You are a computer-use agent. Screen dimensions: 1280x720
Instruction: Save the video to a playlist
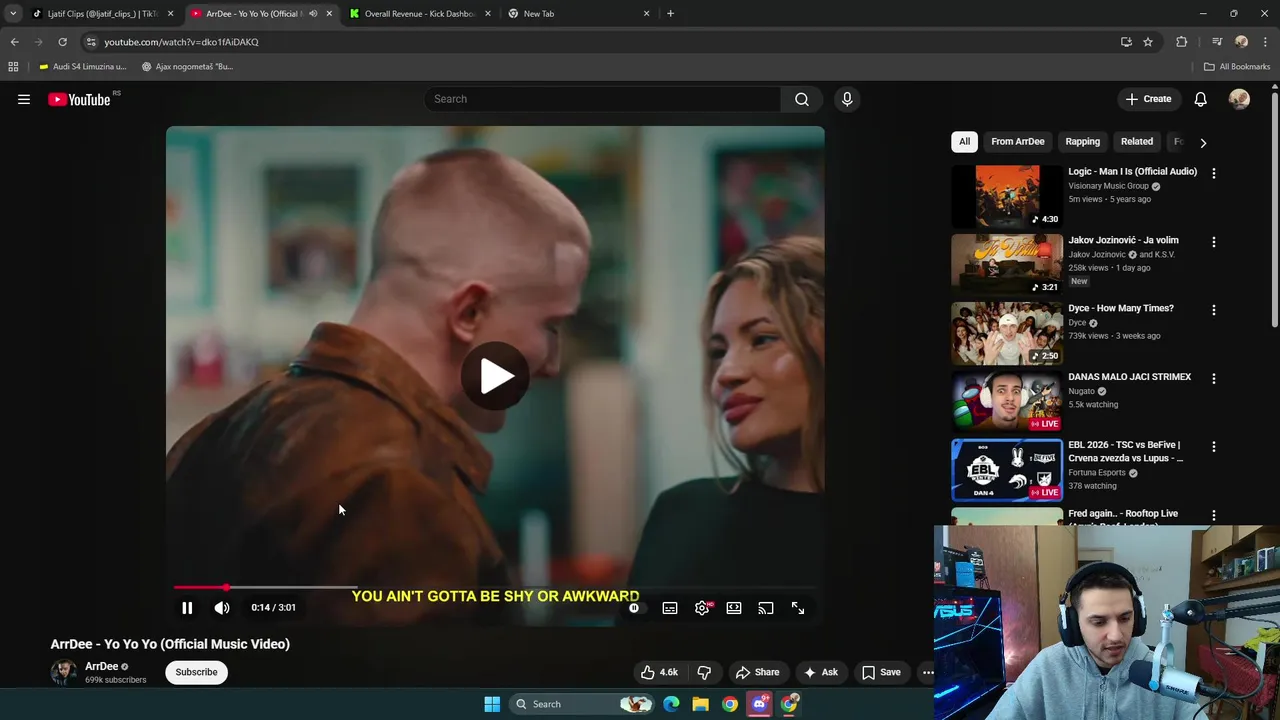coord(882,672)
